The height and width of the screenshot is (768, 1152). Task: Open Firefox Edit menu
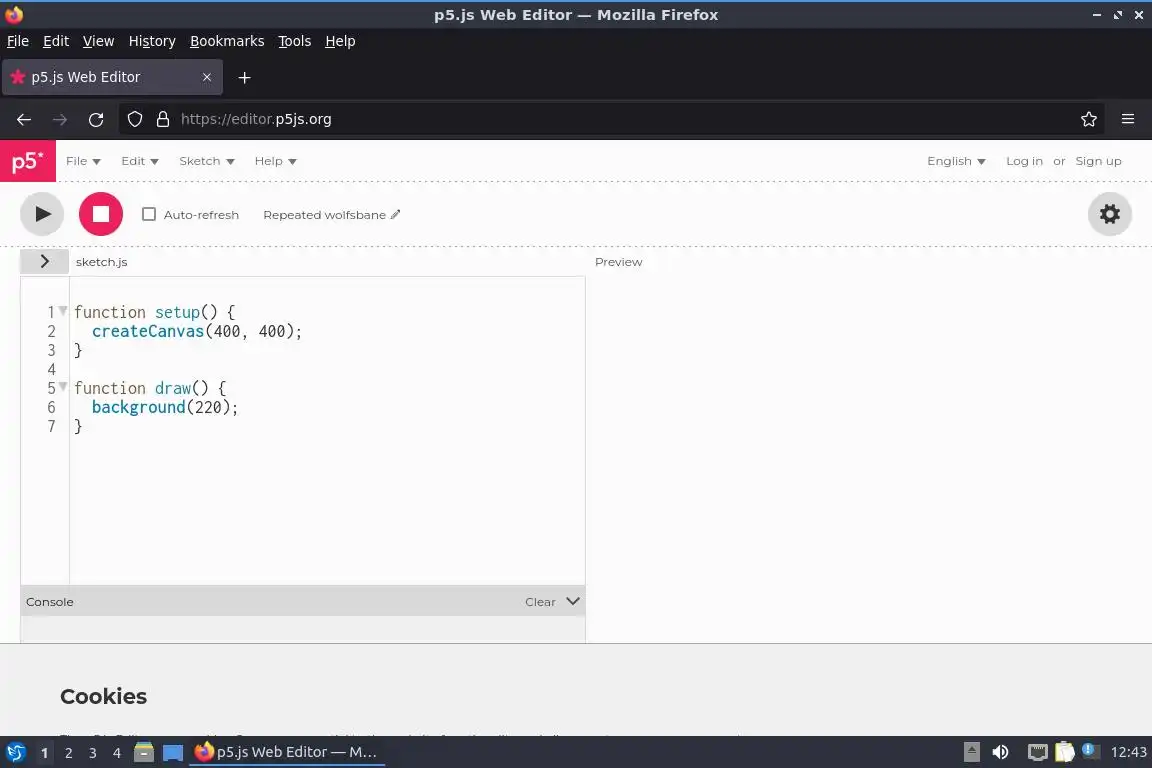[56, 41]
